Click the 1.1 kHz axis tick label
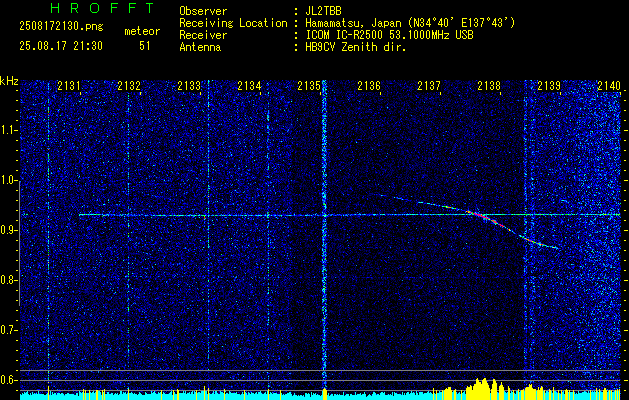Screen dimensions: 629x400 tap(8, 130)
